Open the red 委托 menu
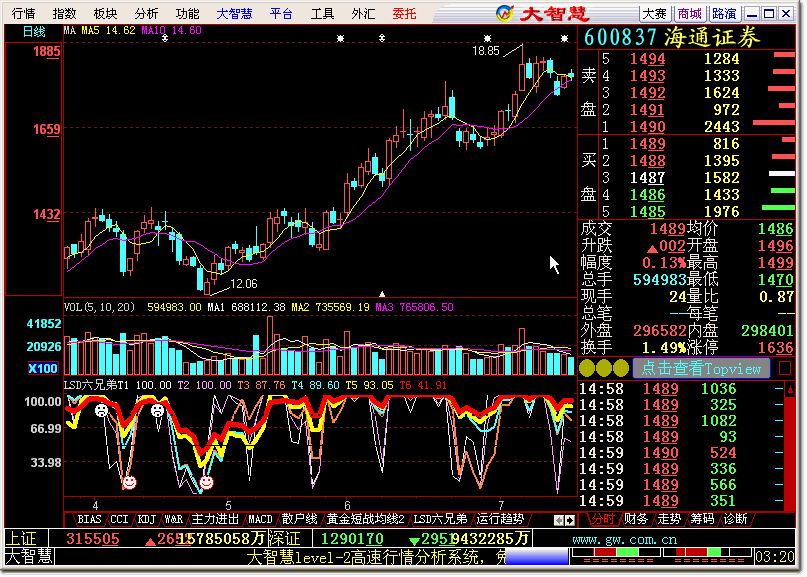 point(405,13)
